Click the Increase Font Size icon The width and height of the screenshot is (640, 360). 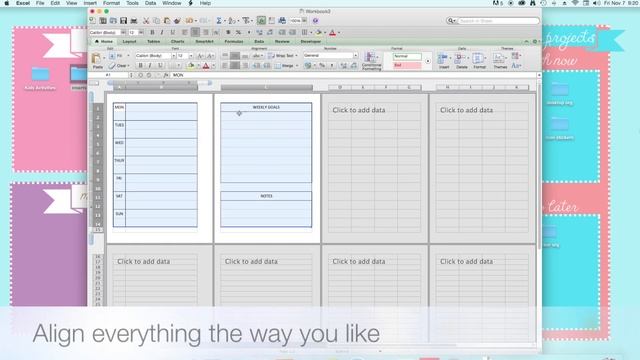tap(200, 56)
